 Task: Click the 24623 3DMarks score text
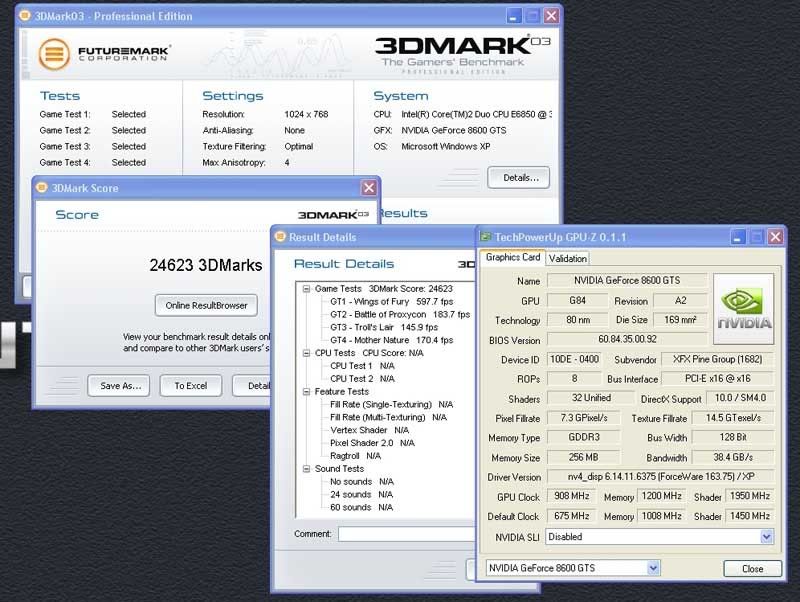point(206,265)
